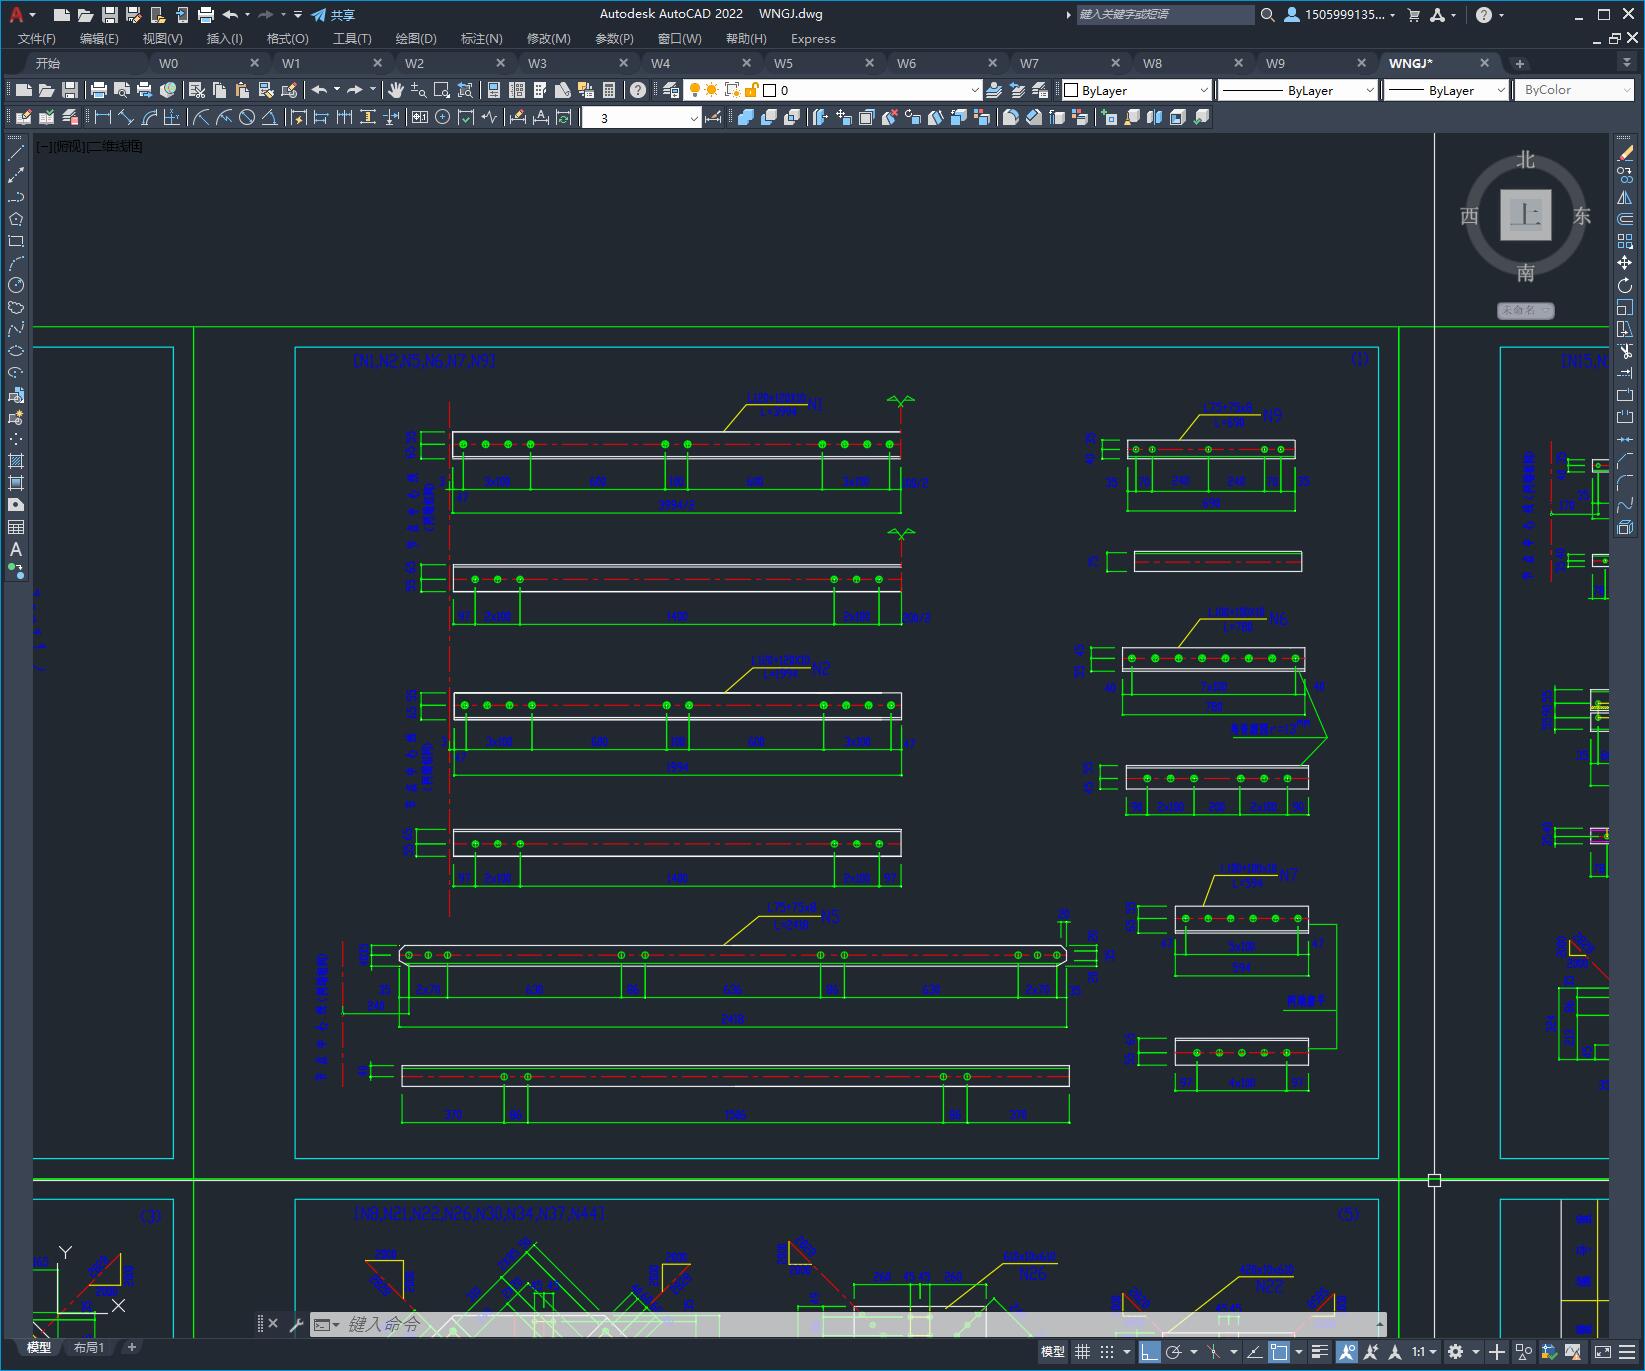Select the Table tool in left toolbar
This screenshot has width=1645, height=1371.
click(x=16, y=527)
